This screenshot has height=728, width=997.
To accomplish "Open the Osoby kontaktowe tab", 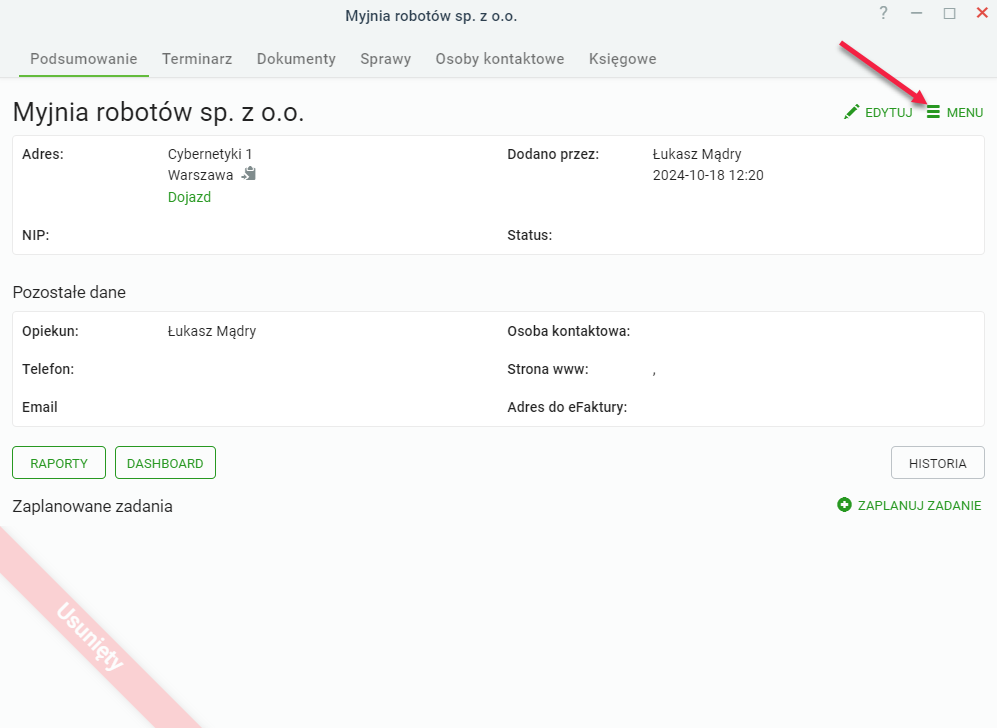I will pyautogui.click(x=500, y=59).
